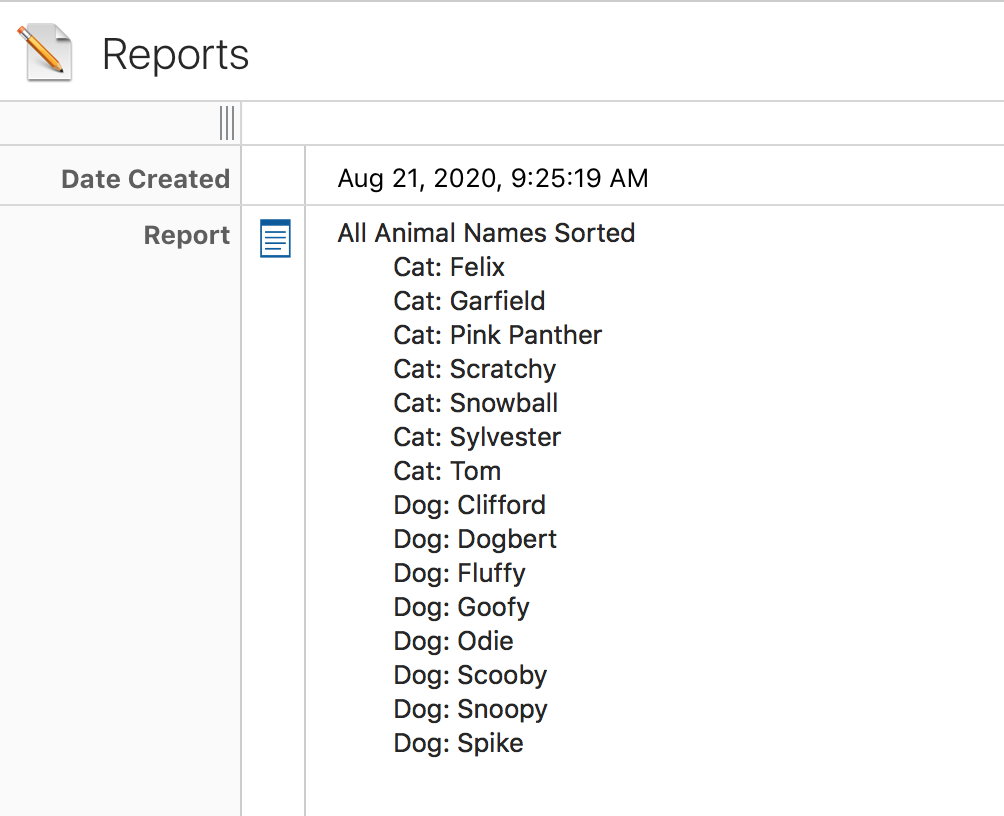Click the Cat: Scratchy entry
The image size is (1004, 816).
click(474, 369)
